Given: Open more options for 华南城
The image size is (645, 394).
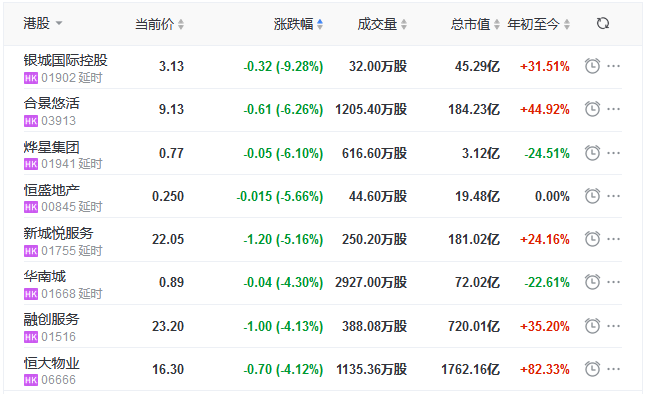Looking at the screenshot, I should (613, 282).
